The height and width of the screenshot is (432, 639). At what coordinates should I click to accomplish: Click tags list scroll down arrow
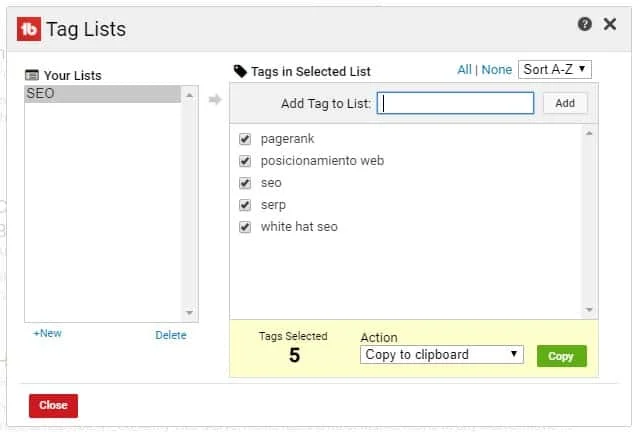[589, 309]
